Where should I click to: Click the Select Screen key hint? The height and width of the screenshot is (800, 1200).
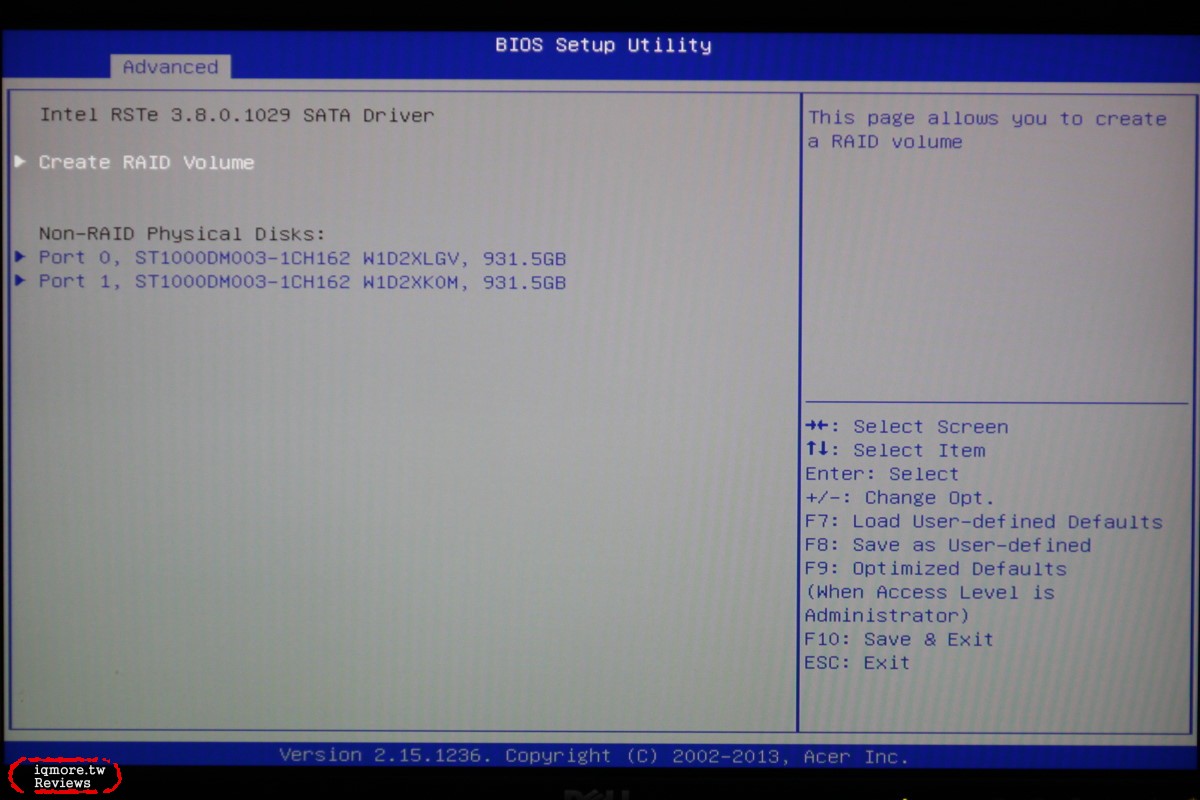click(x=906, y=427)
